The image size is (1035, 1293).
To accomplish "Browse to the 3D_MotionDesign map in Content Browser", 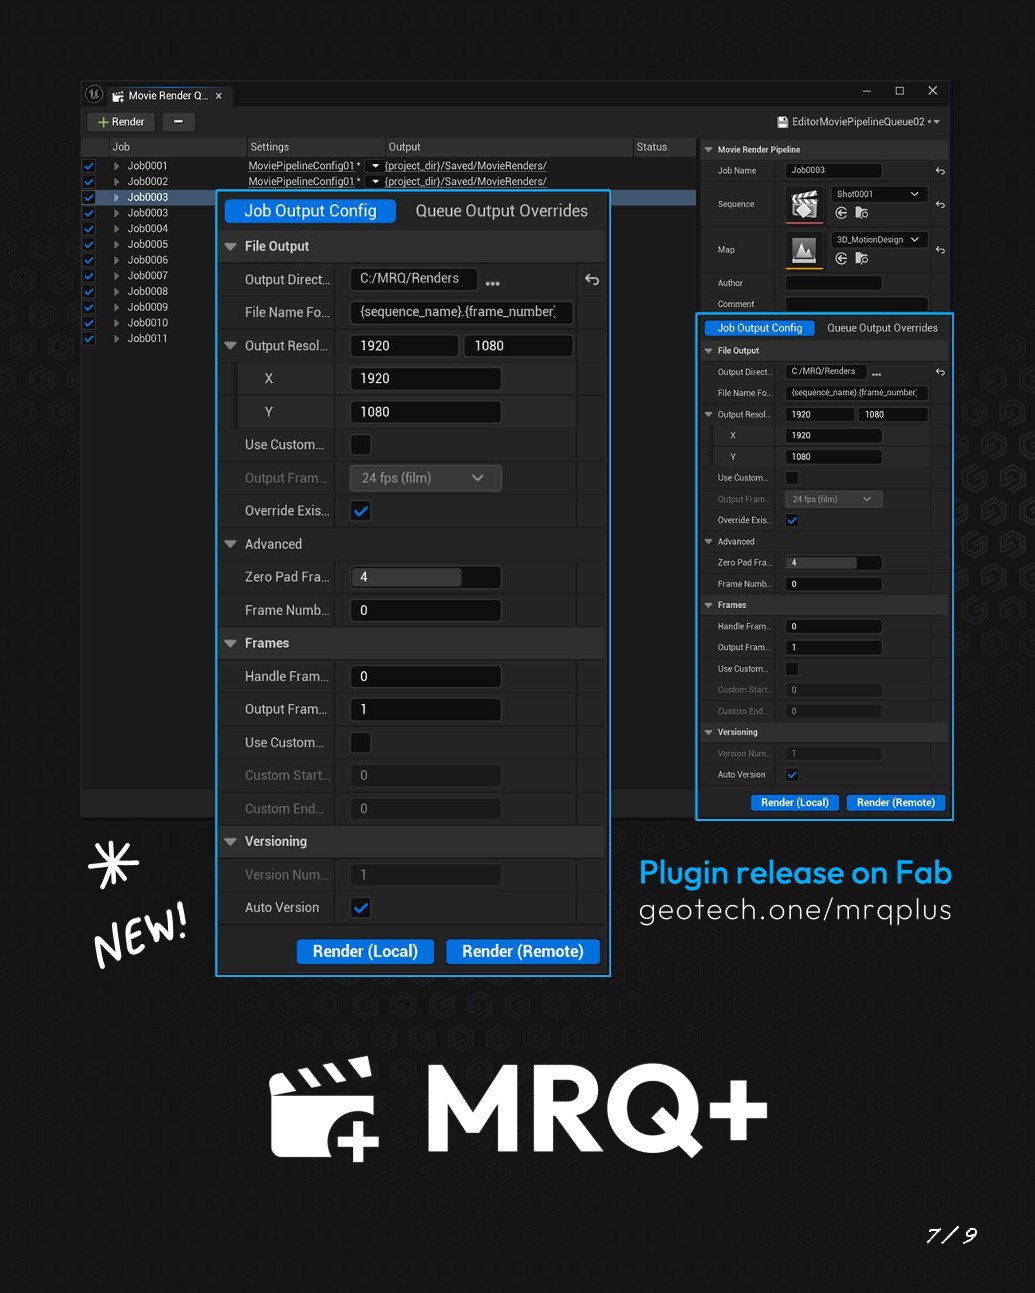I will point(862,258).
